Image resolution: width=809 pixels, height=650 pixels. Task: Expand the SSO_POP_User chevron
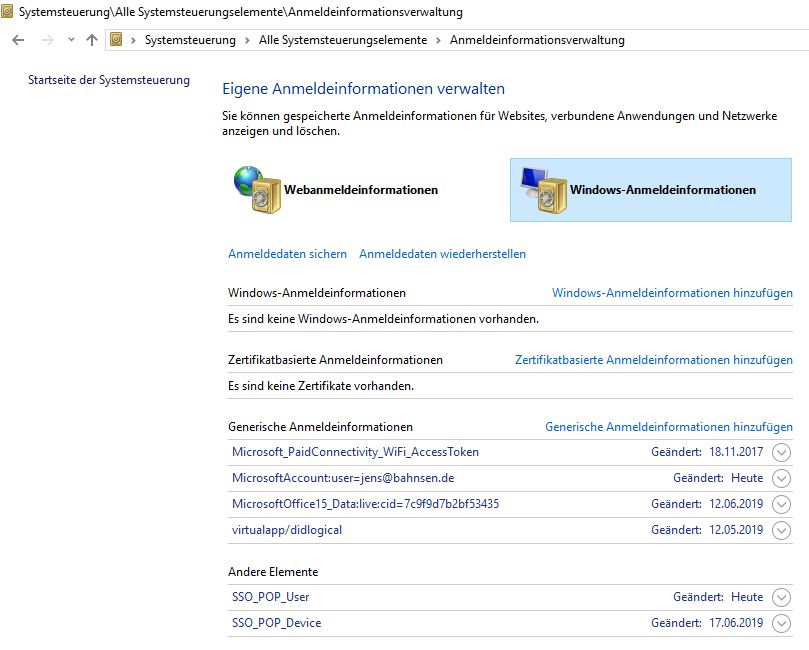(781, 597)
